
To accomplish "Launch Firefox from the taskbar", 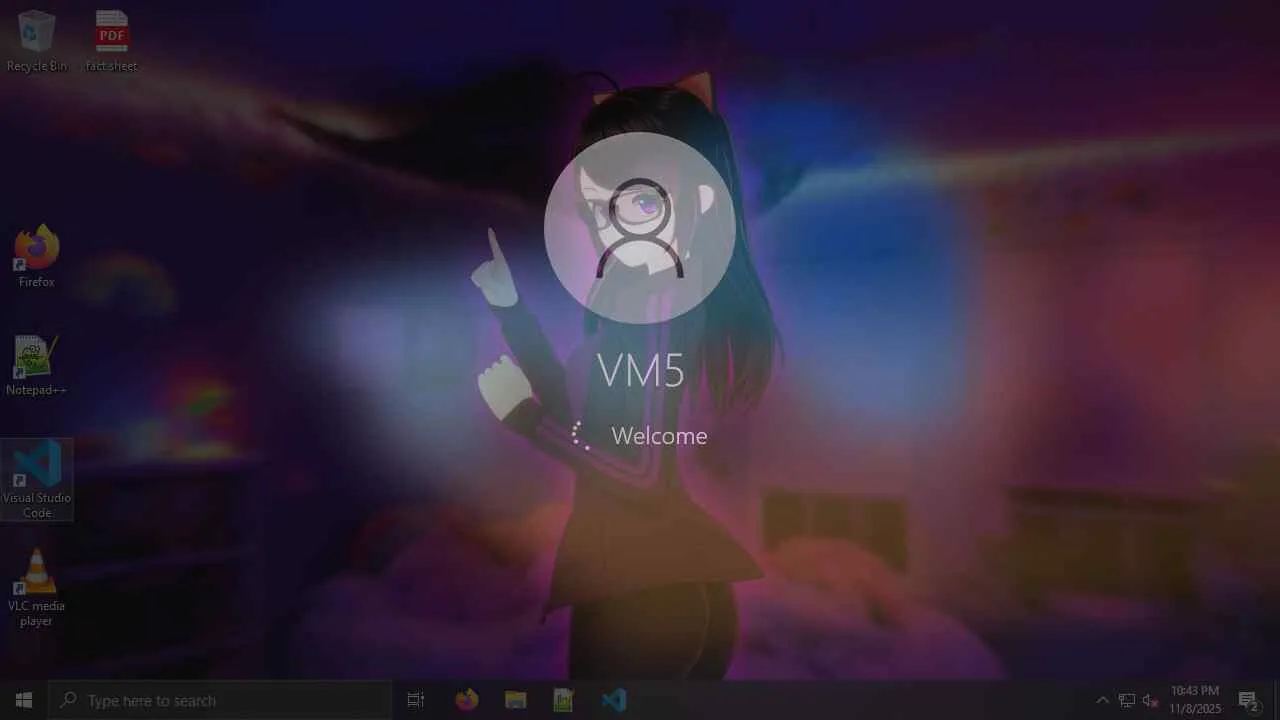I will point(466,700).
